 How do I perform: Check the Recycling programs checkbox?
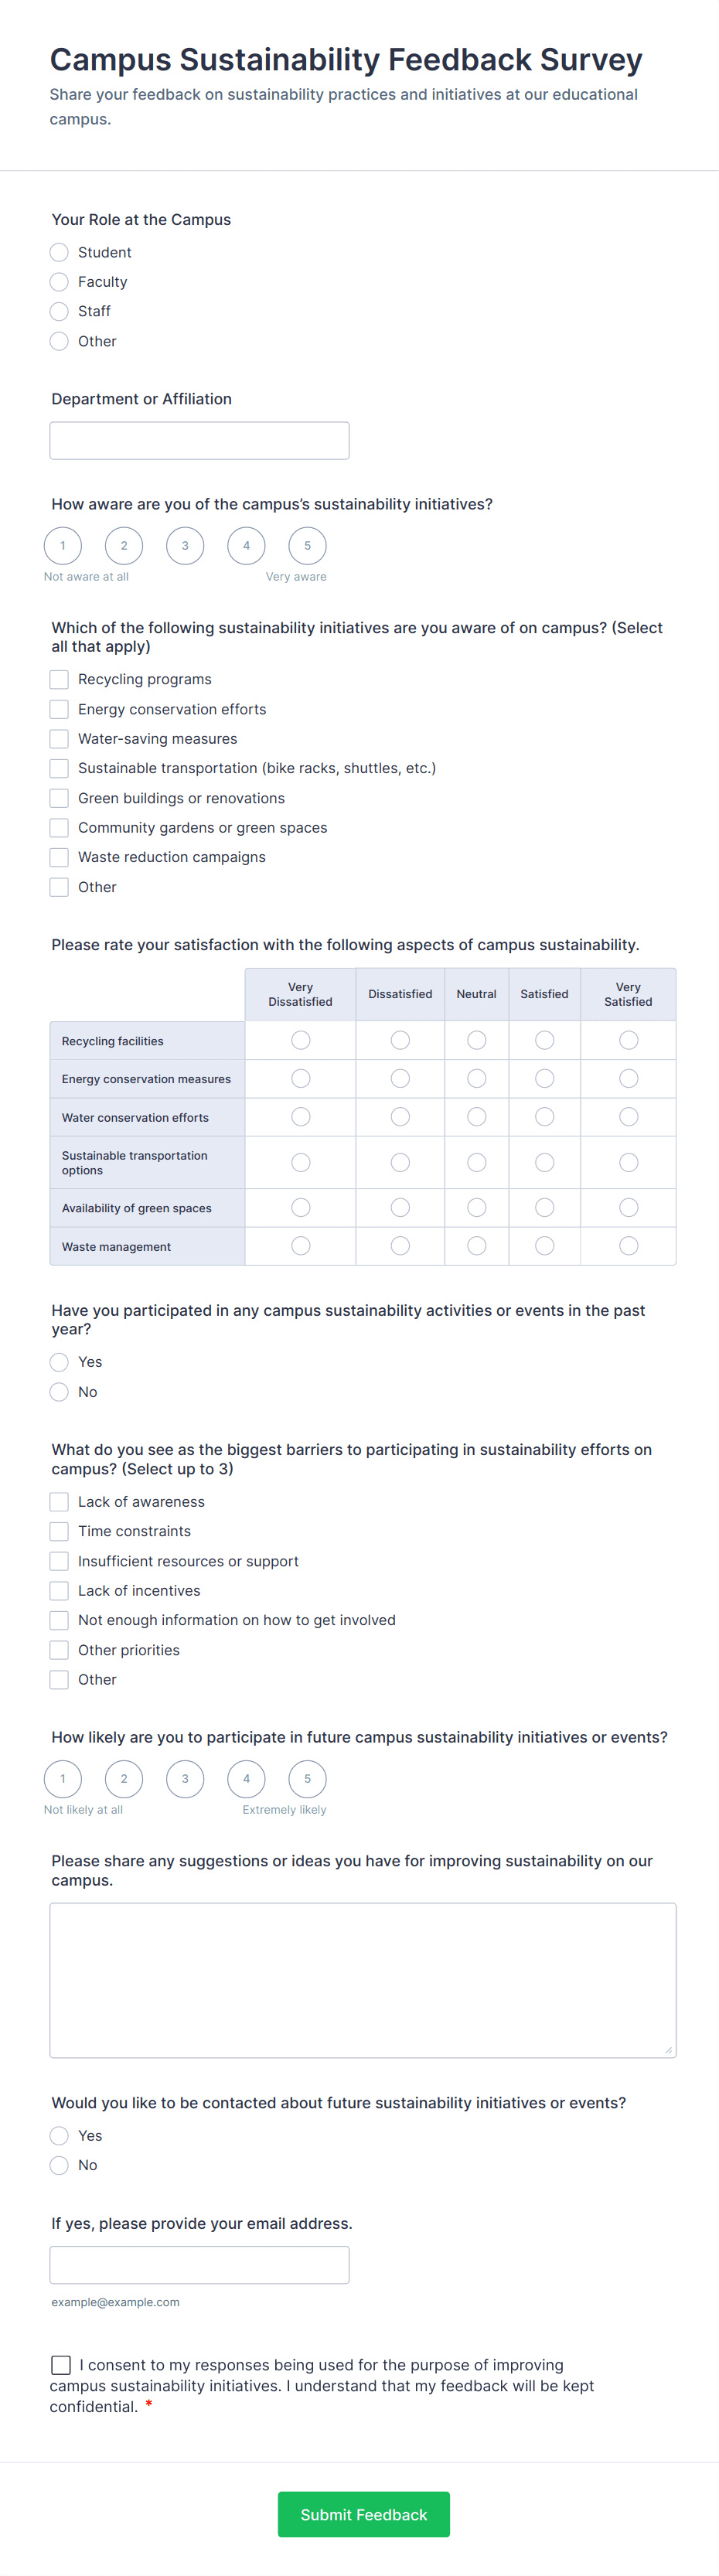point(60,680)
